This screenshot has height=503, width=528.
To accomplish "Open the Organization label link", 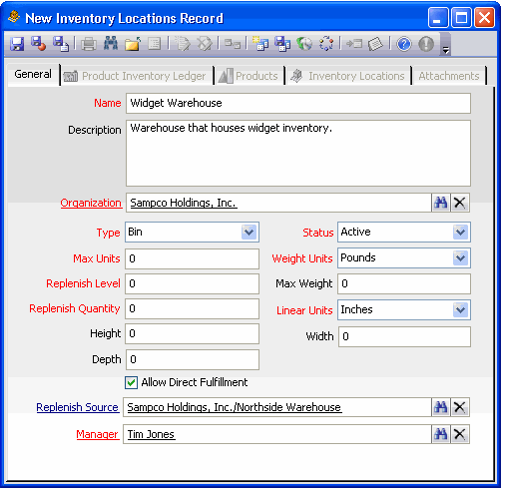I will pyautogui.click(x=91, y=203).
